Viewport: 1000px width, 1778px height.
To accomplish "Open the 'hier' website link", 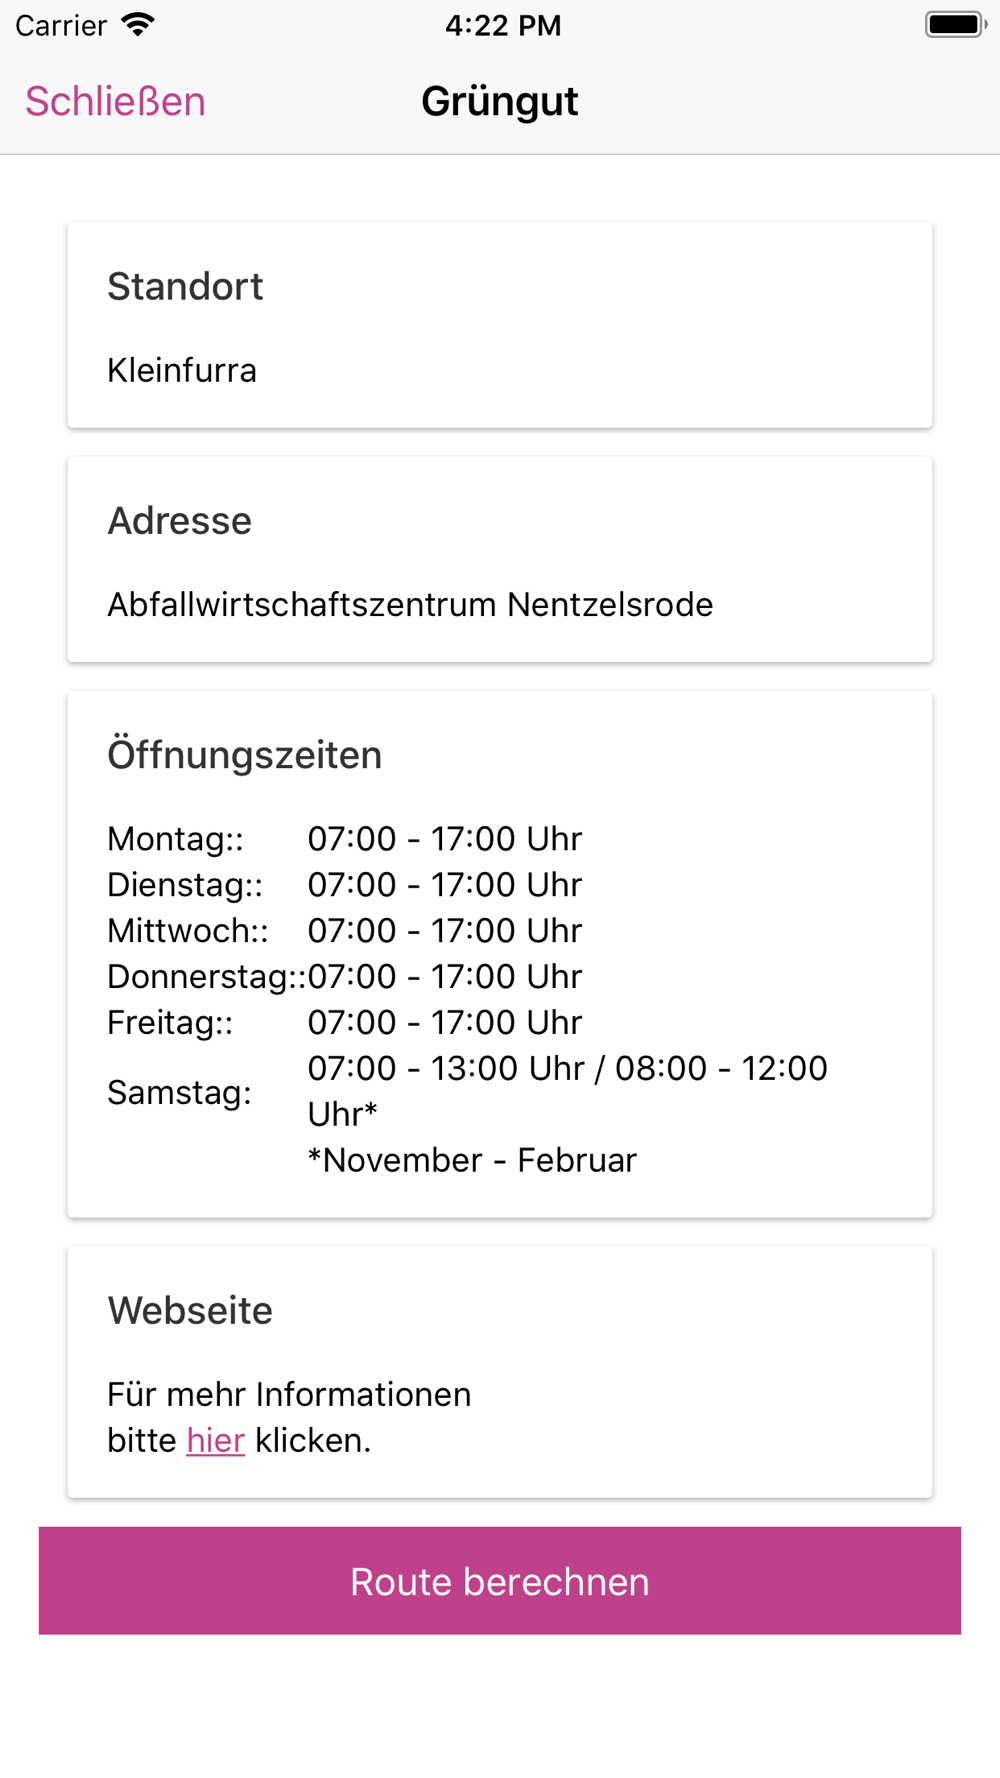I will click(x=215, y=1440).
